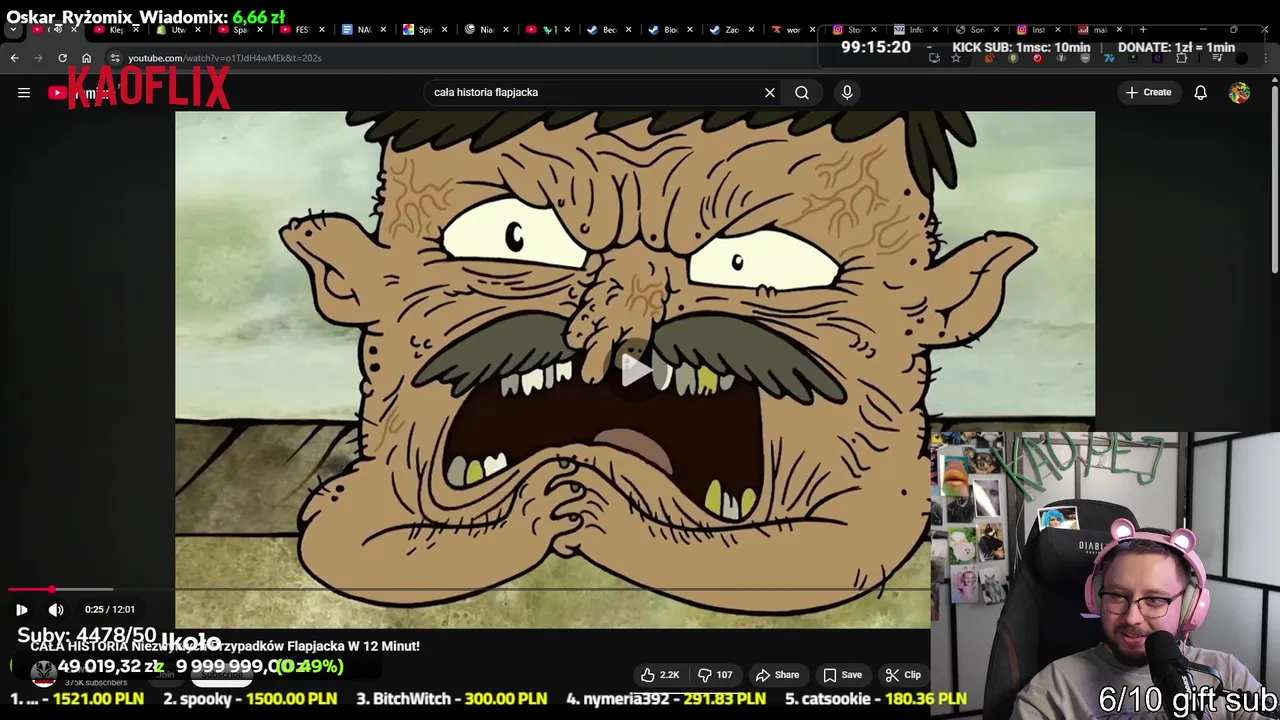
Task: Switch to the 'Zac' Steam tab
Action: (x=729, y=30)
